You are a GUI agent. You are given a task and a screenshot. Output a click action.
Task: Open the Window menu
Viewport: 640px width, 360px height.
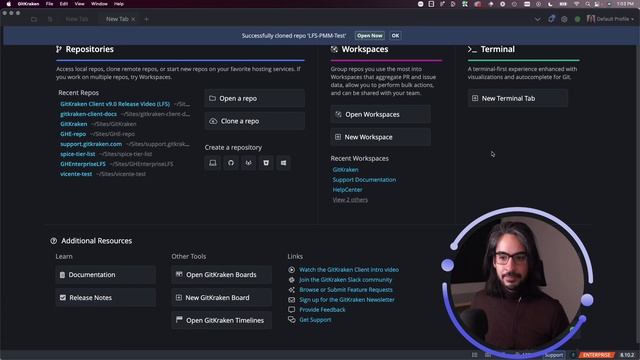click(99, 4)
